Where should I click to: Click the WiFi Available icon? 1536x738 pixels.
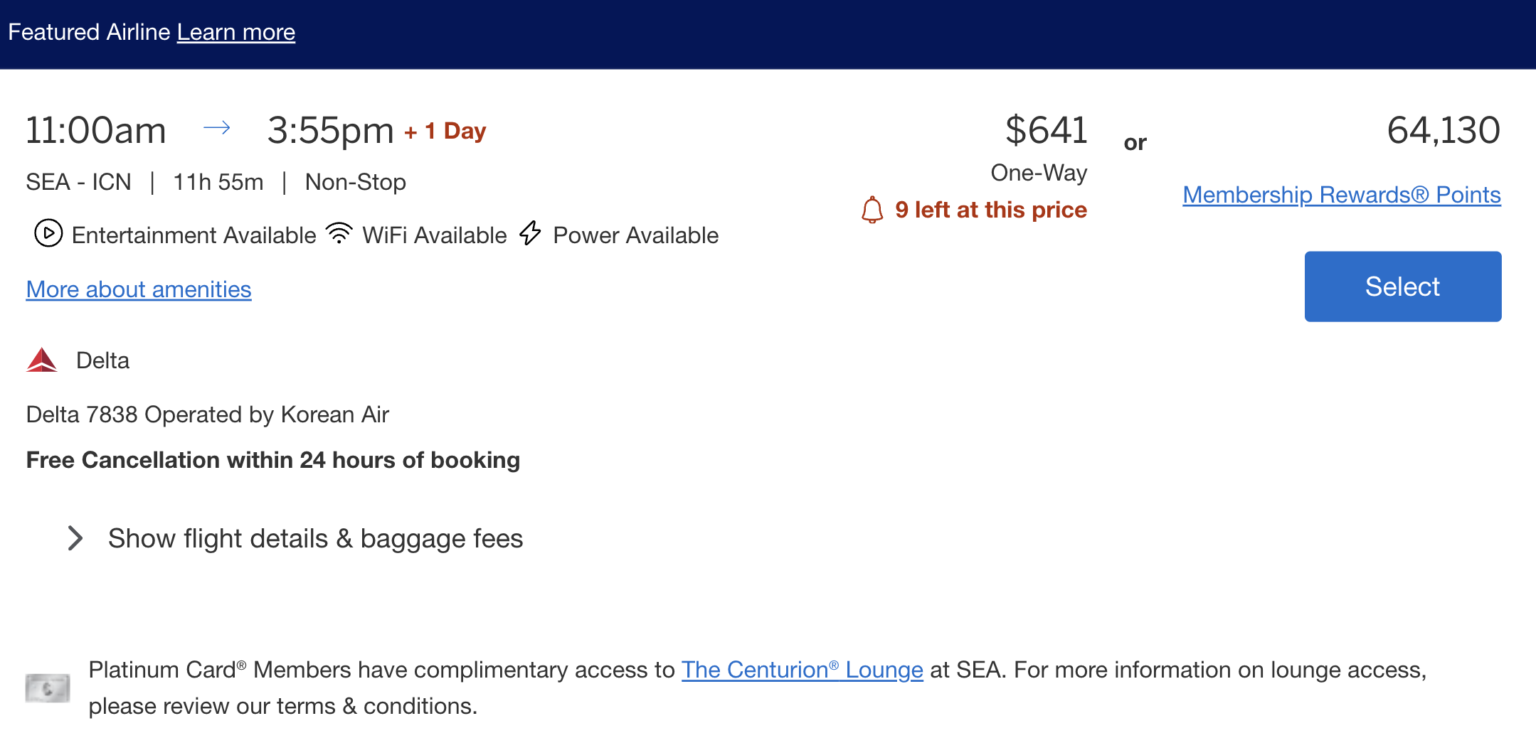tap(340, 233)
